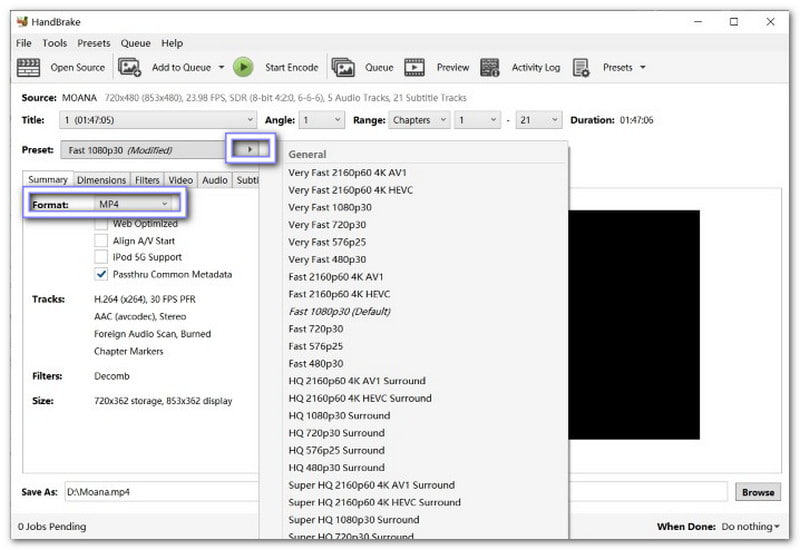Toggle the Align A/V Start checkbox

101,240
